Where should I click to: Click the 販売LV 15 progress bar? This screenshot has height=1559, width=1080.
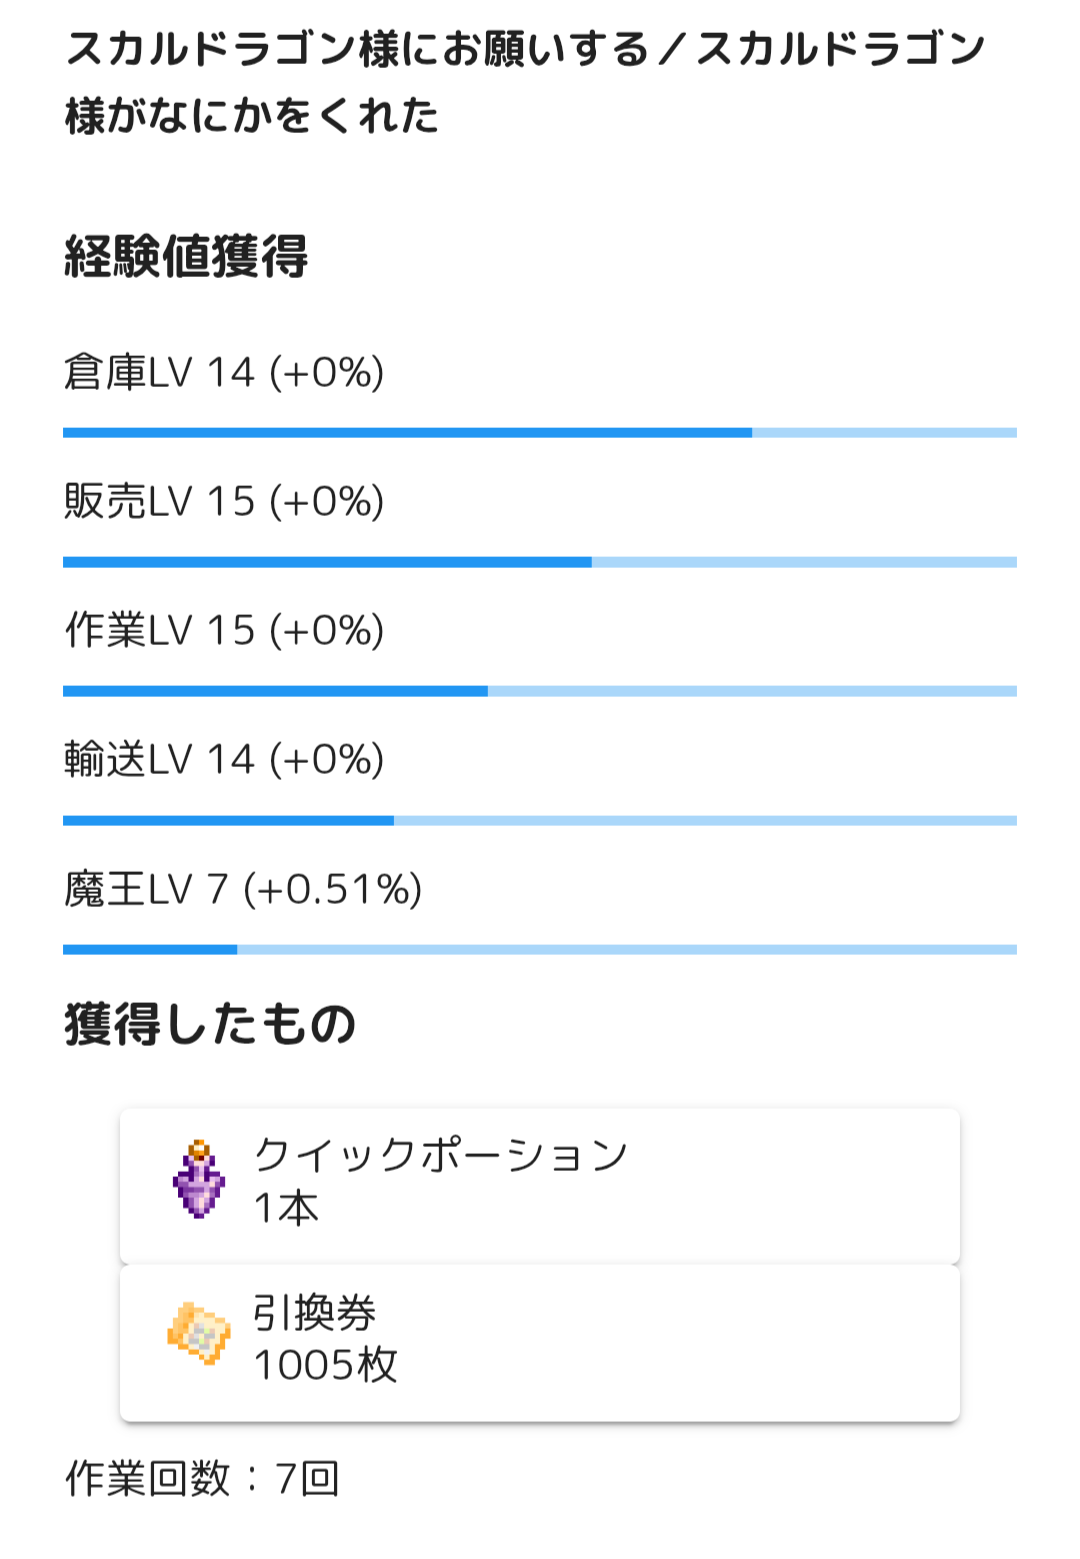pos(540,562)
